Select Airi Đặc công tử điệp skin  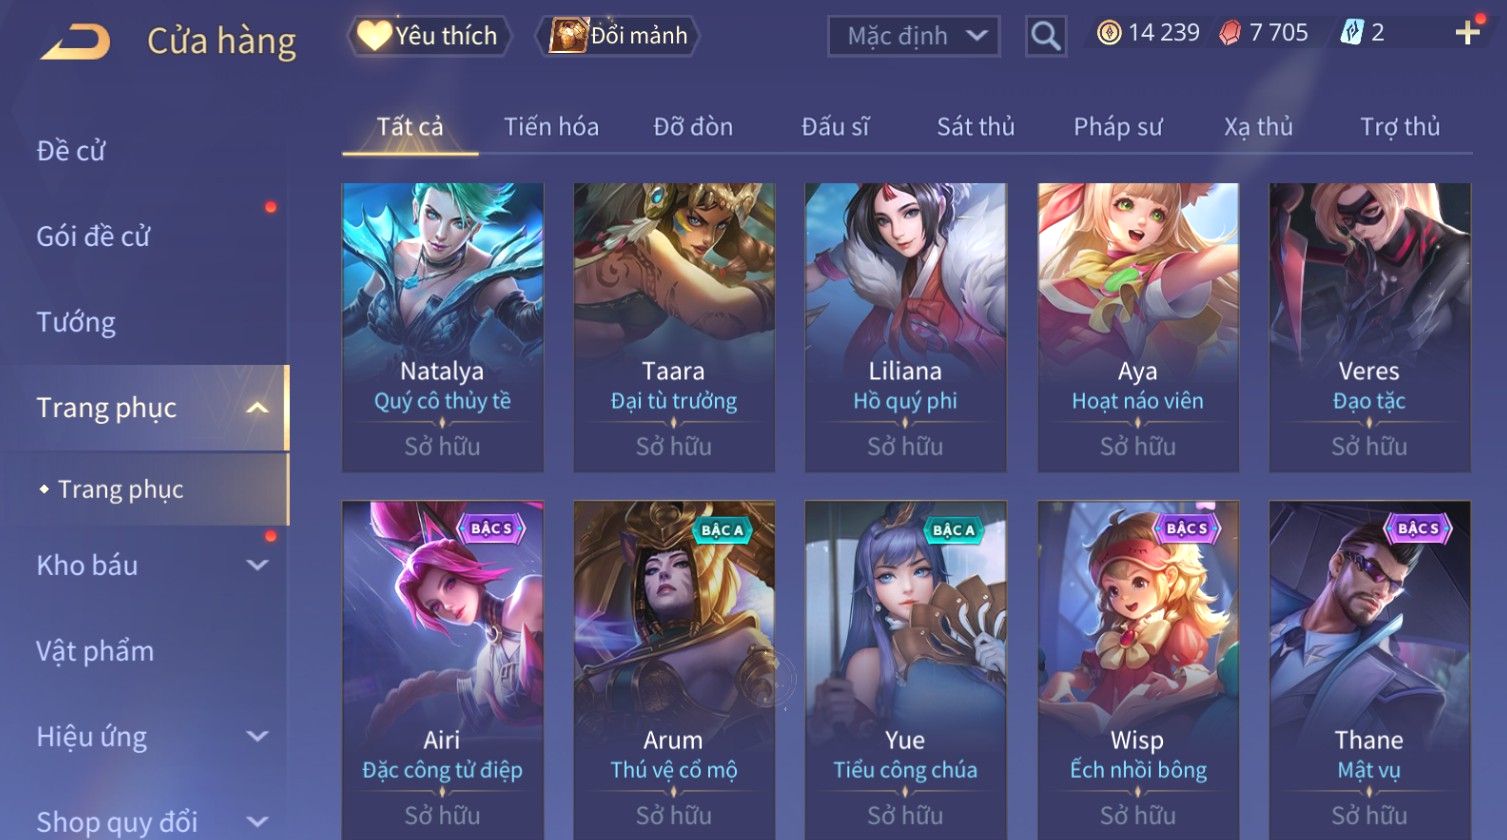(442, 670)
